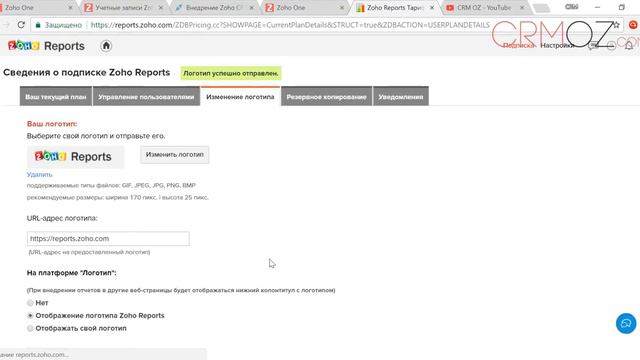Switch to the Внедрение Zoho browser tab
The image size is (640, 360).
[x=214, y=8]
